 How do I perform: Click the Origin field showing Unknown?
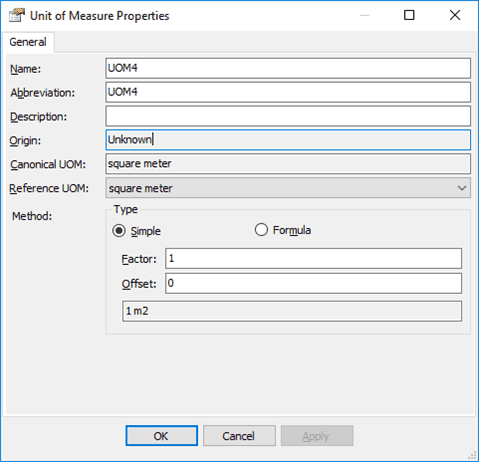pos(288,140)
